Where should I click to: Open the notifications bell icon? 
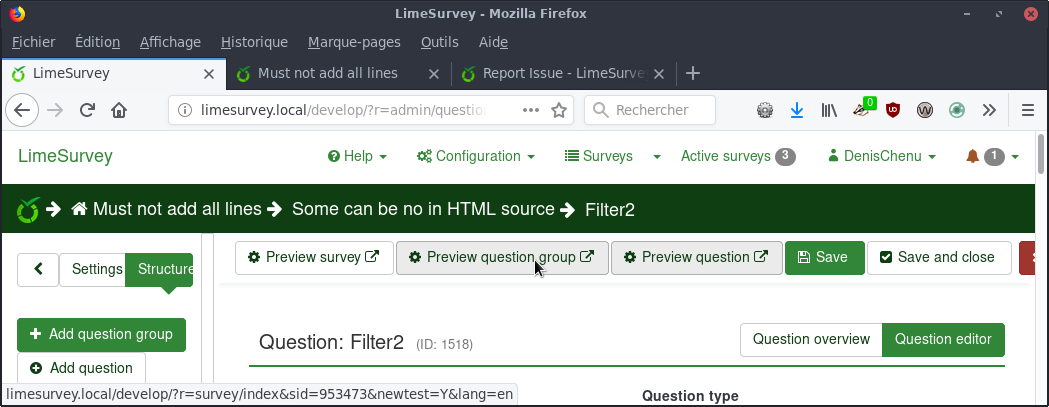[x=972, y=156]
